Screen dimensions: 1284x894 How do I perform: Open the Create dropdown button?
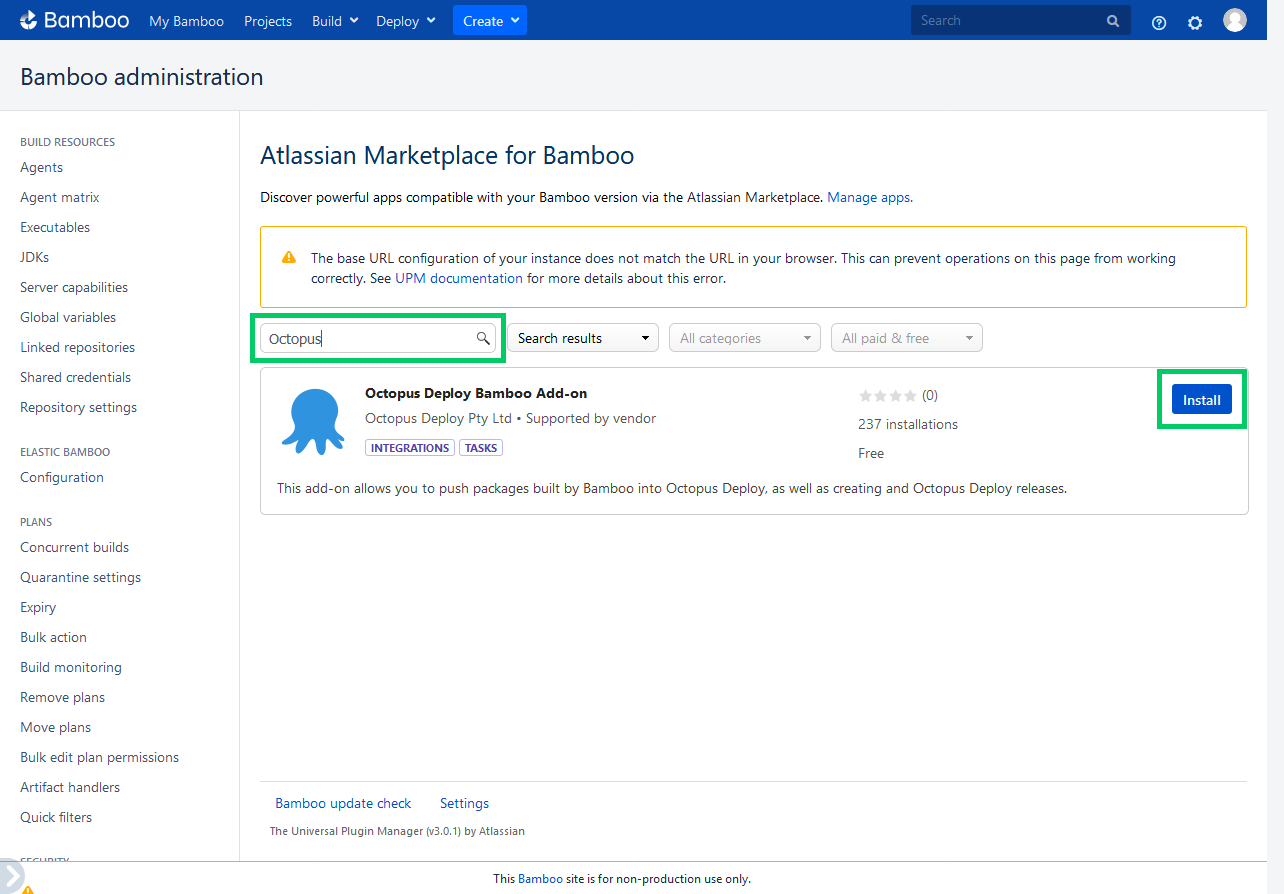tap(490, 20)
